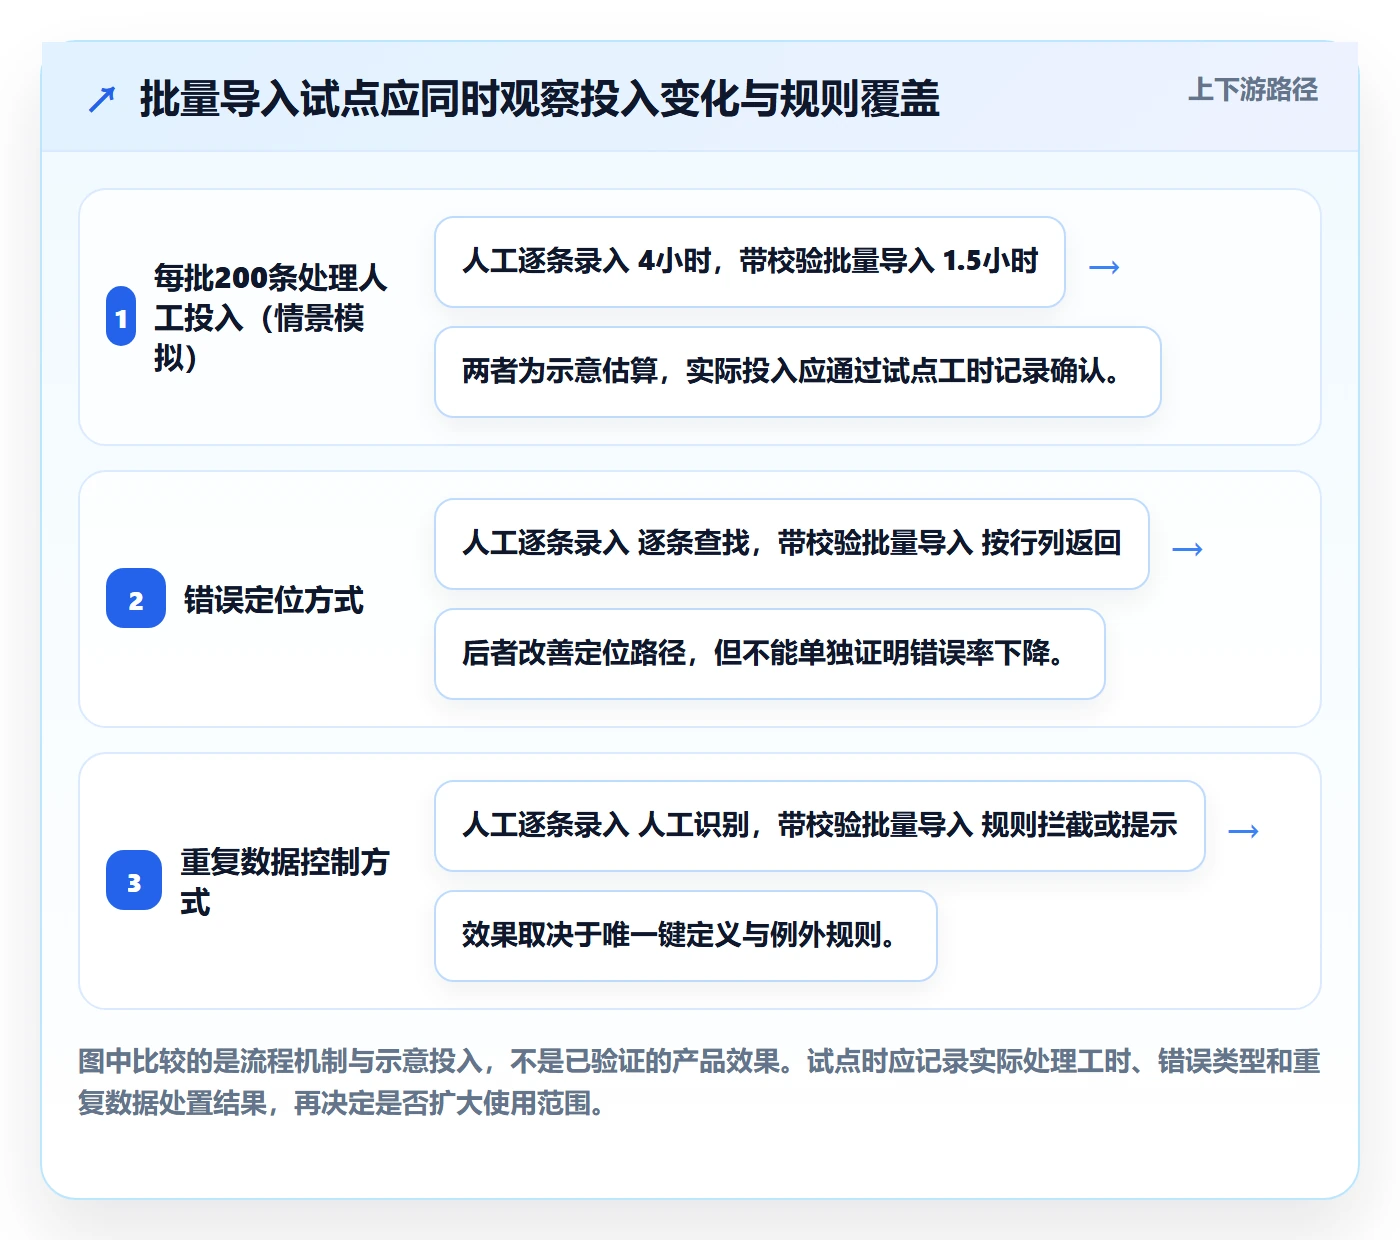Open the box 人工逐条录入 4小时，带校验批量导入 1.5小时
This screenshot has height=1240, width=1400.
750,262
